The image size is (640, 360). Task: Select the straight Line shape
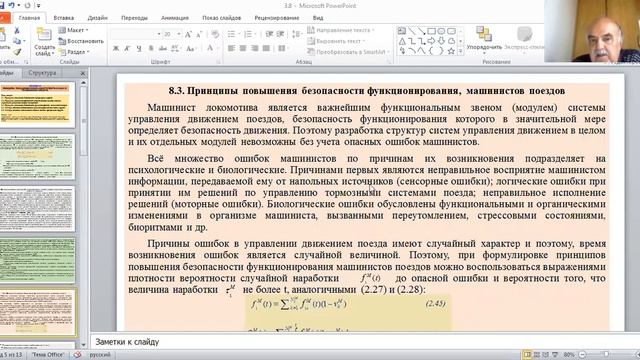click(x=411, y=31)
